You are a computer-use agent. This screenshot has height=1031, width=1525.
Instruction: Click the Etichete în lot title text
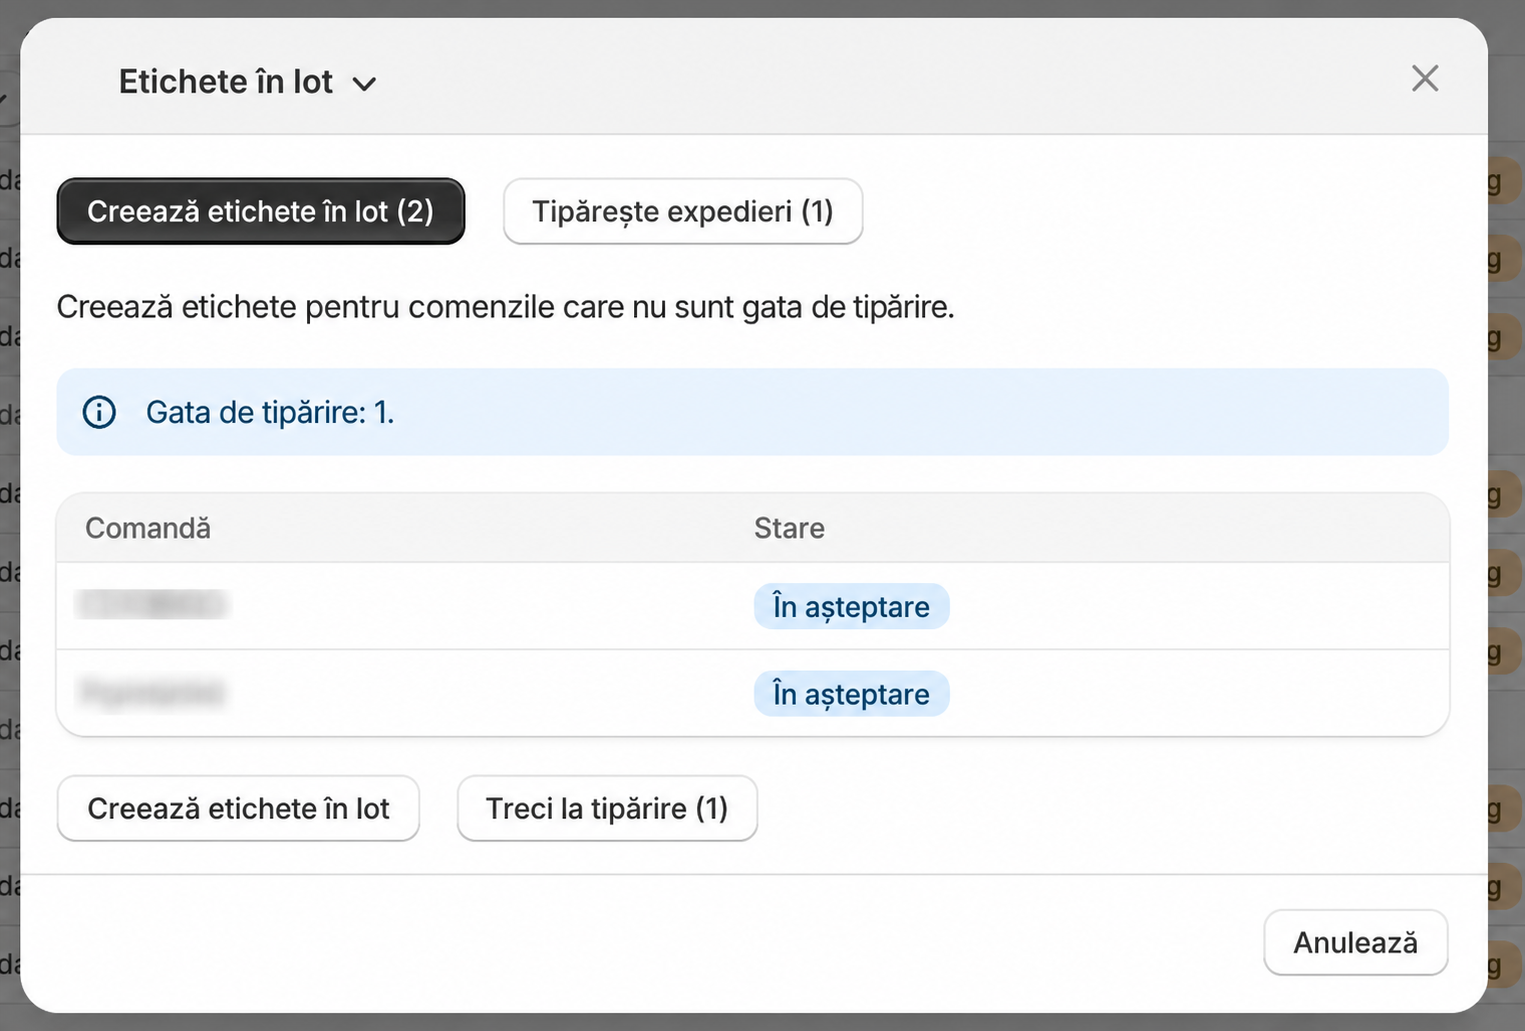point(226,82)
